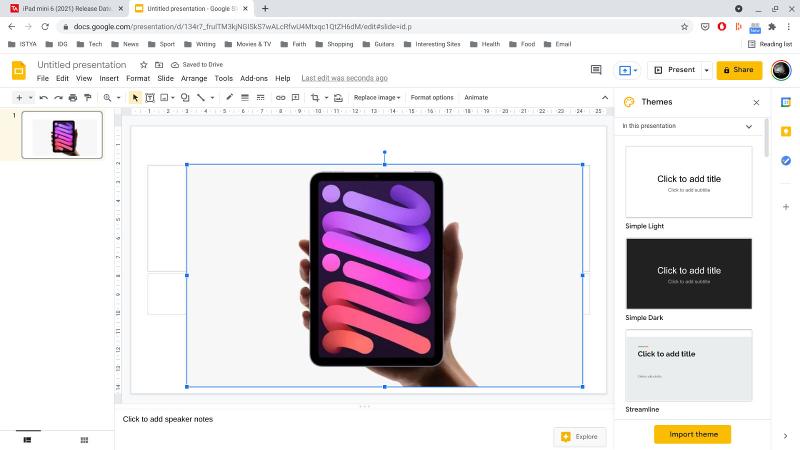This screenshot has width=800, height=450.
Task: Click to add speaker notes field
Action: (168, 419)
